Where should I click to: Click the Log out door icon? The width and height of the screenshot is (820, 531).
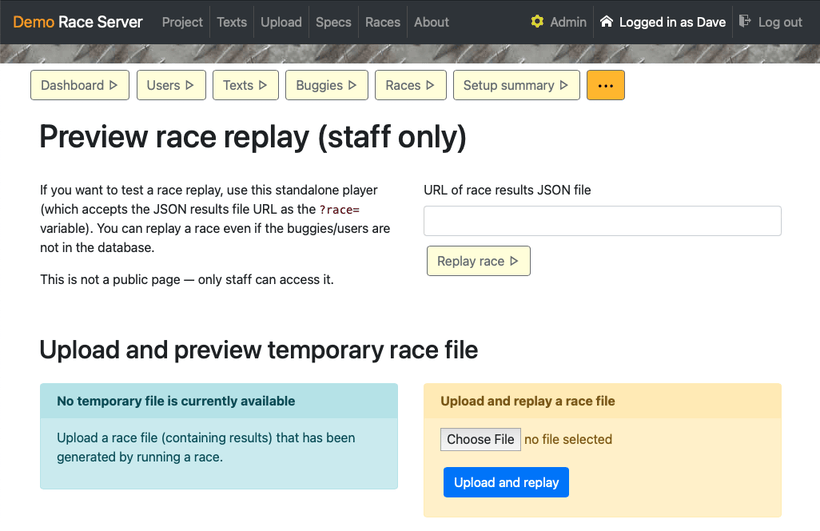click(745, 21)
